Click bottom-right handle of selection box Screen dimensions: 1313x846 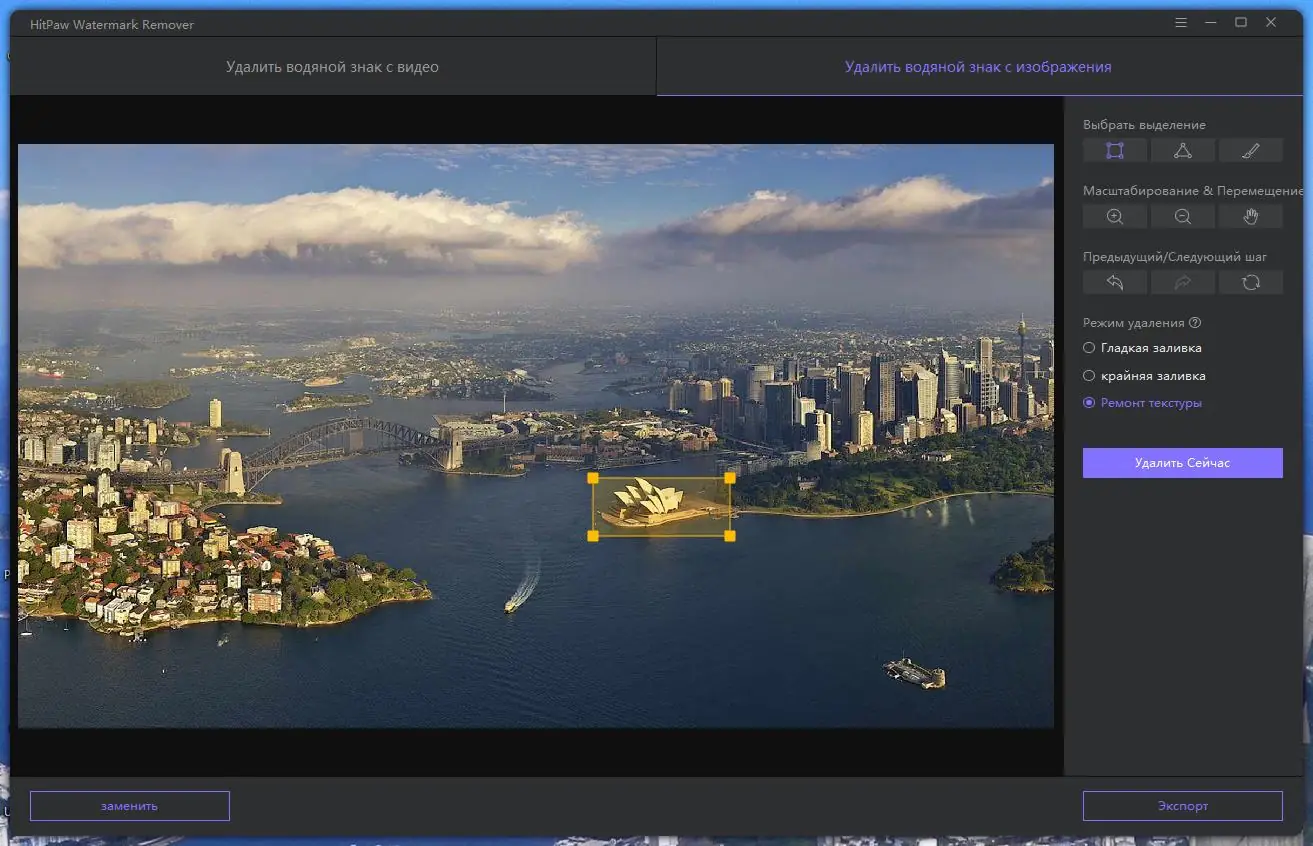pyautogui.click(x=730, y=536)
